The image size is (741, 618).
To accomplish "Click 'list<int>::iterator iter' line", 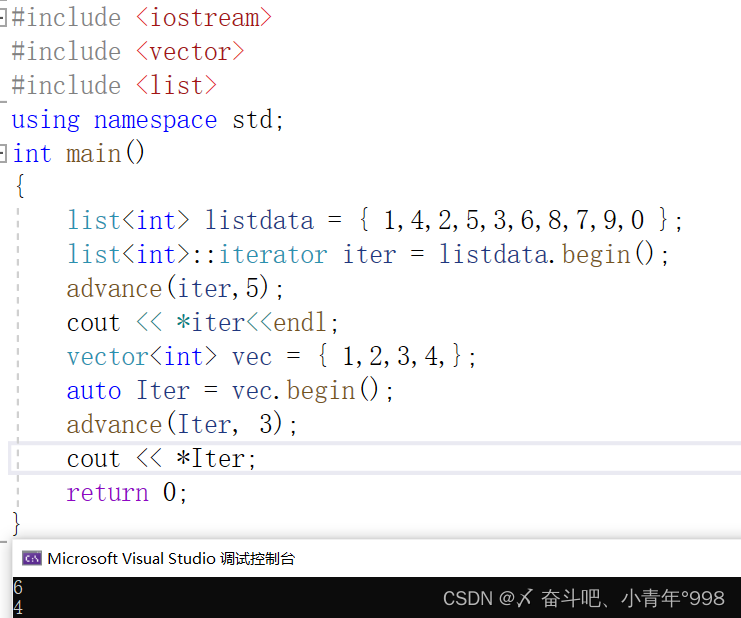I will pyautogui.click(x=368, y=254).
